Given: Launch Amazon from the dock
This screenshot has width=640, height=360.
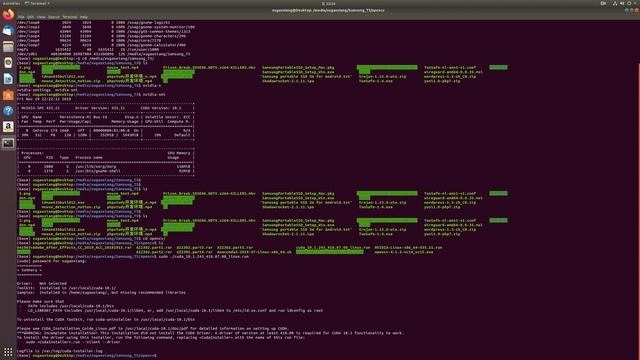Looking at the screenshot, I should pyautogui.click(x=8, y=127).
